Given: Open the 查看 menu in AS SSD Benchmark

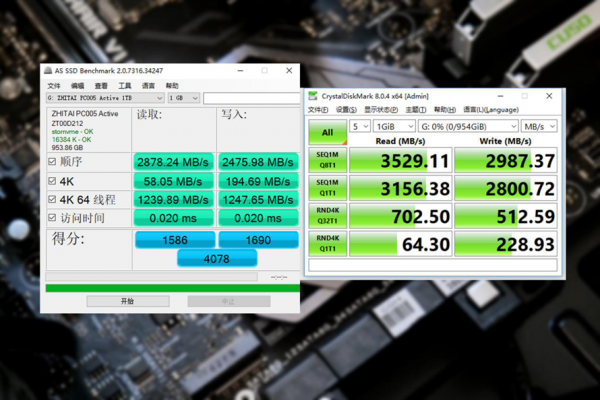Looking at the screenshot, I should [x=101, y=86].
